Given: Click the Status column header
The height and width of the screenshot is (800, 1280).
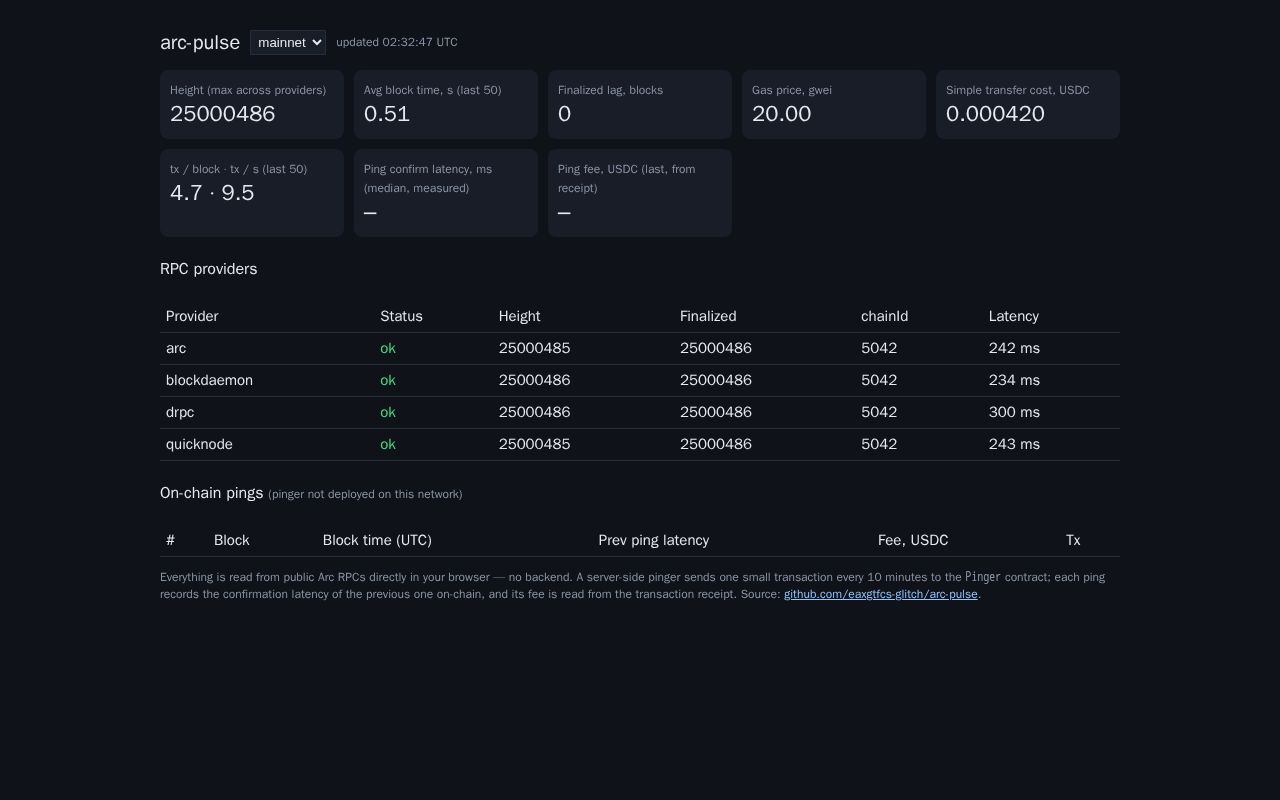Looking at the screenshot, I should pyautogui.click(x=401, y=316).
